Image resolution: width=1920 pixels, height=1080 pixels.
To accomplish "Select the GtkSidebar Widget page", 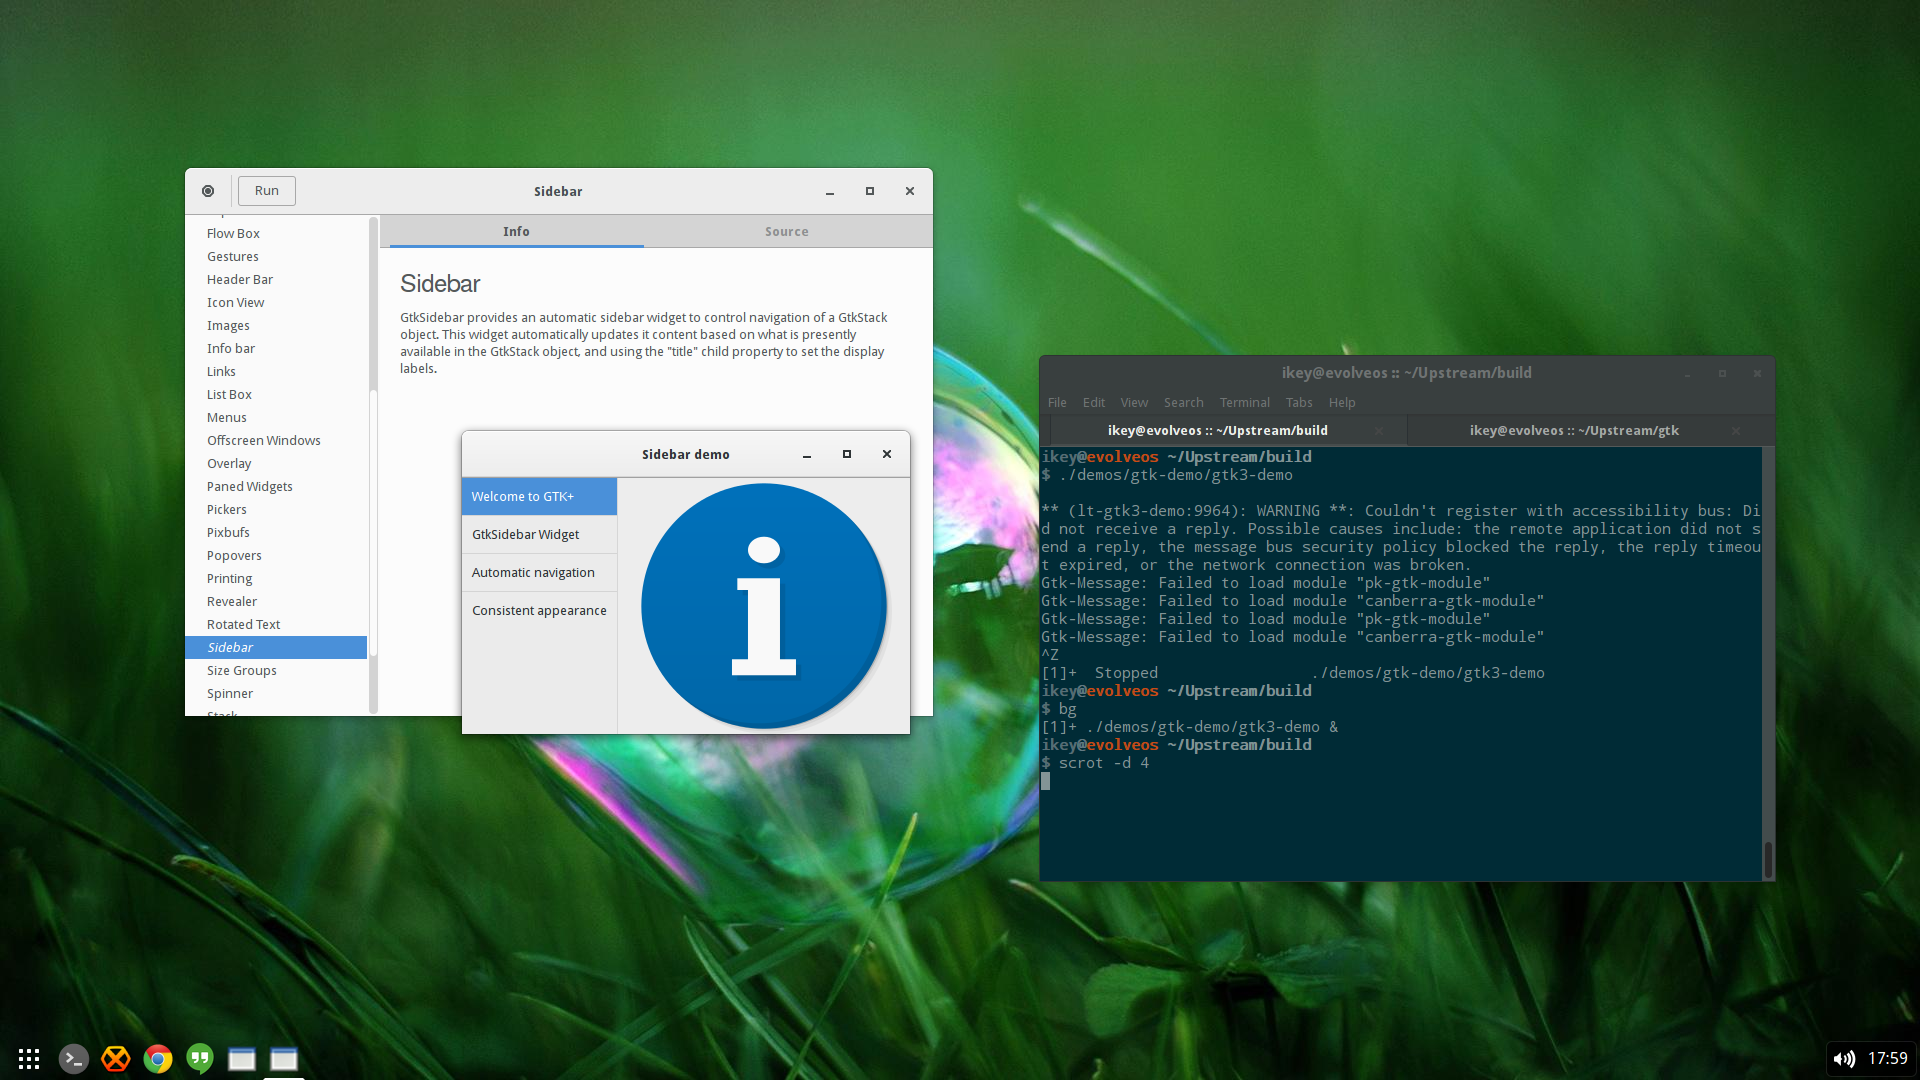I will coord(539,534).
